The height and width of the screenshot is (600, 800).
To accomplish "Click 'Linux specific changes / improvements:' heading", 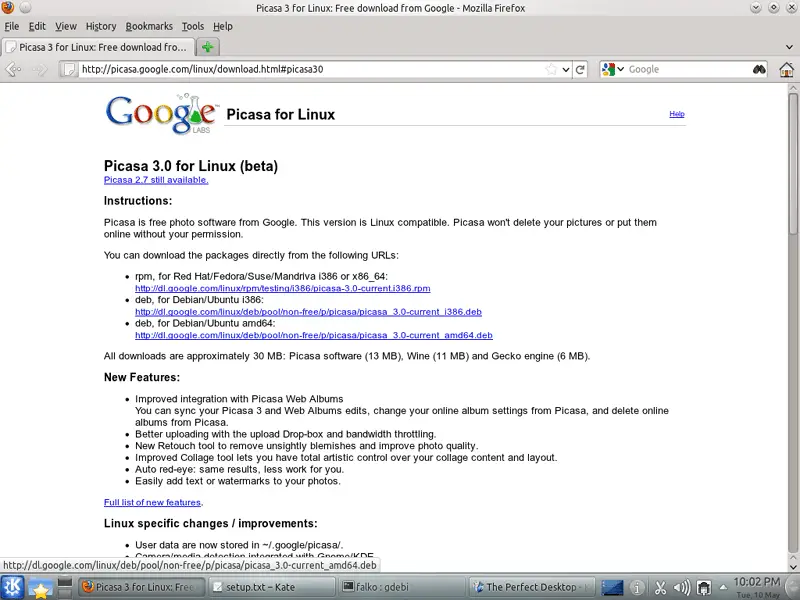I will [x=211, y=523].
